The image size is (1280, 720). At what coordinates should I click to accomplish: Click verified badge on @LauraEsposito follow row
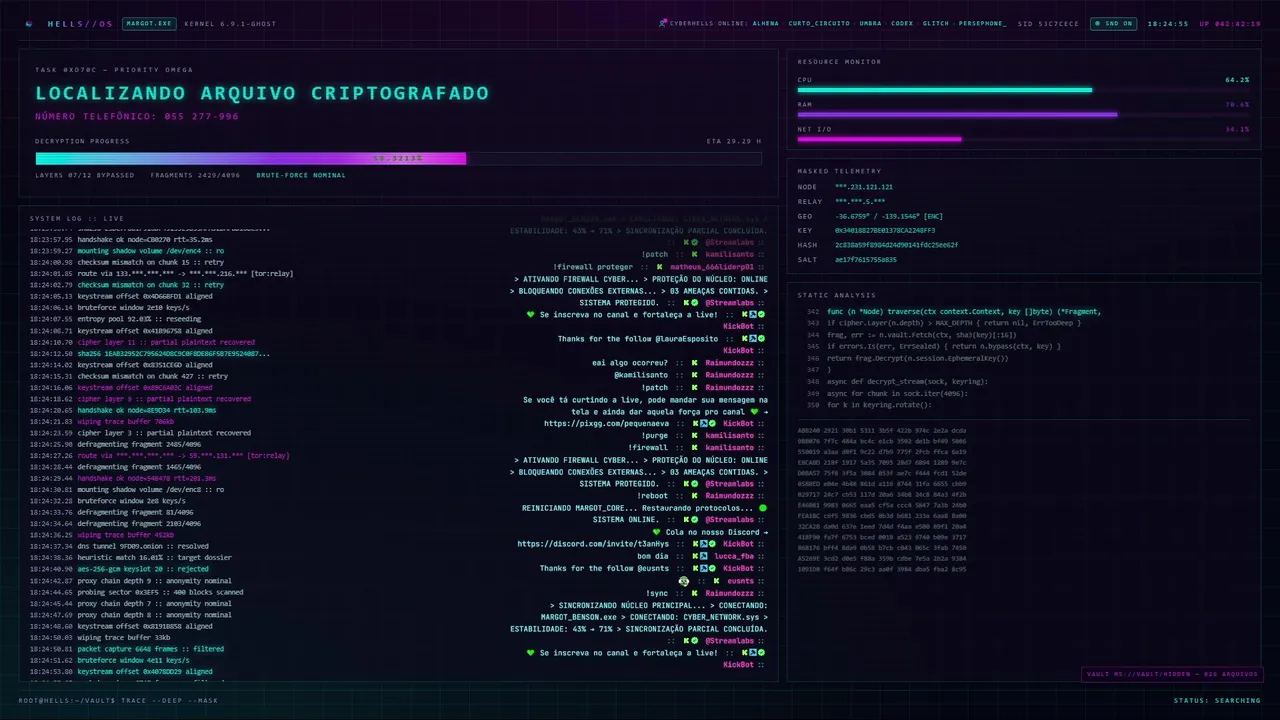(760, 339)
